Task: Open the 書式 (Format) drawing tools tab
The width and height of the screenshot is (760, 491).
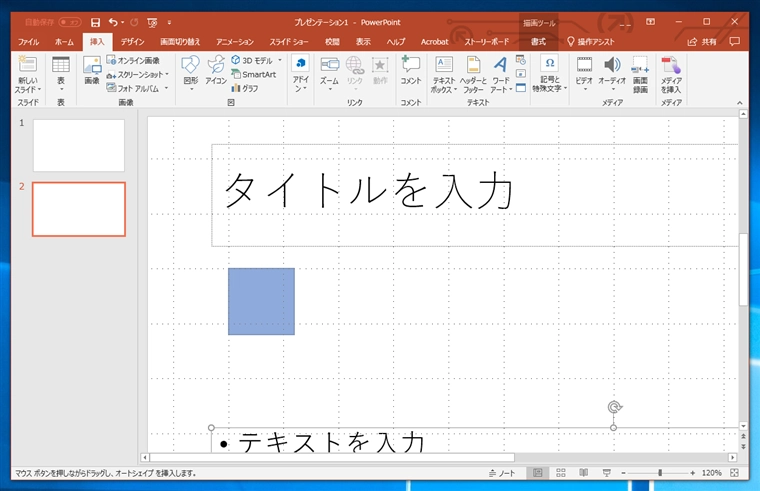Action: point(538,42)
